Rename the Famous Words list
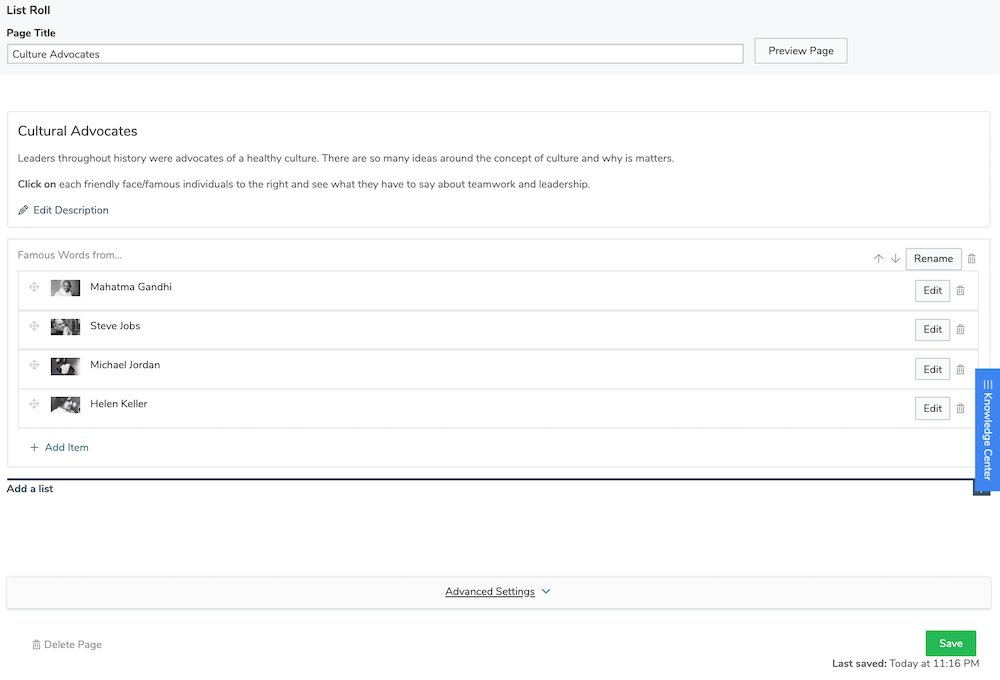The width and height of the screenshot is (1000, 680). (933, 258)
